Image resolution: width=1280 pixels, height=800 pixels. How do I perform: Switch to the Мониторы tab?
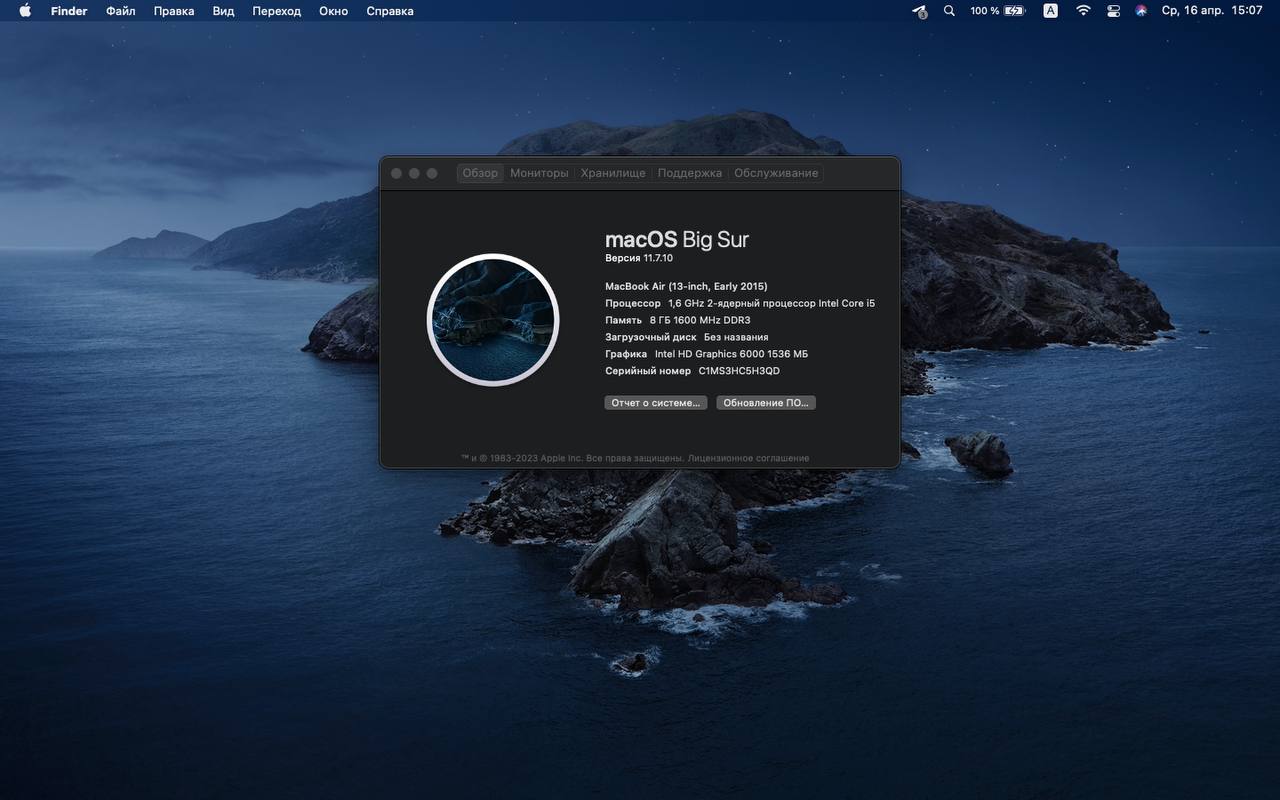click(539, 173)
